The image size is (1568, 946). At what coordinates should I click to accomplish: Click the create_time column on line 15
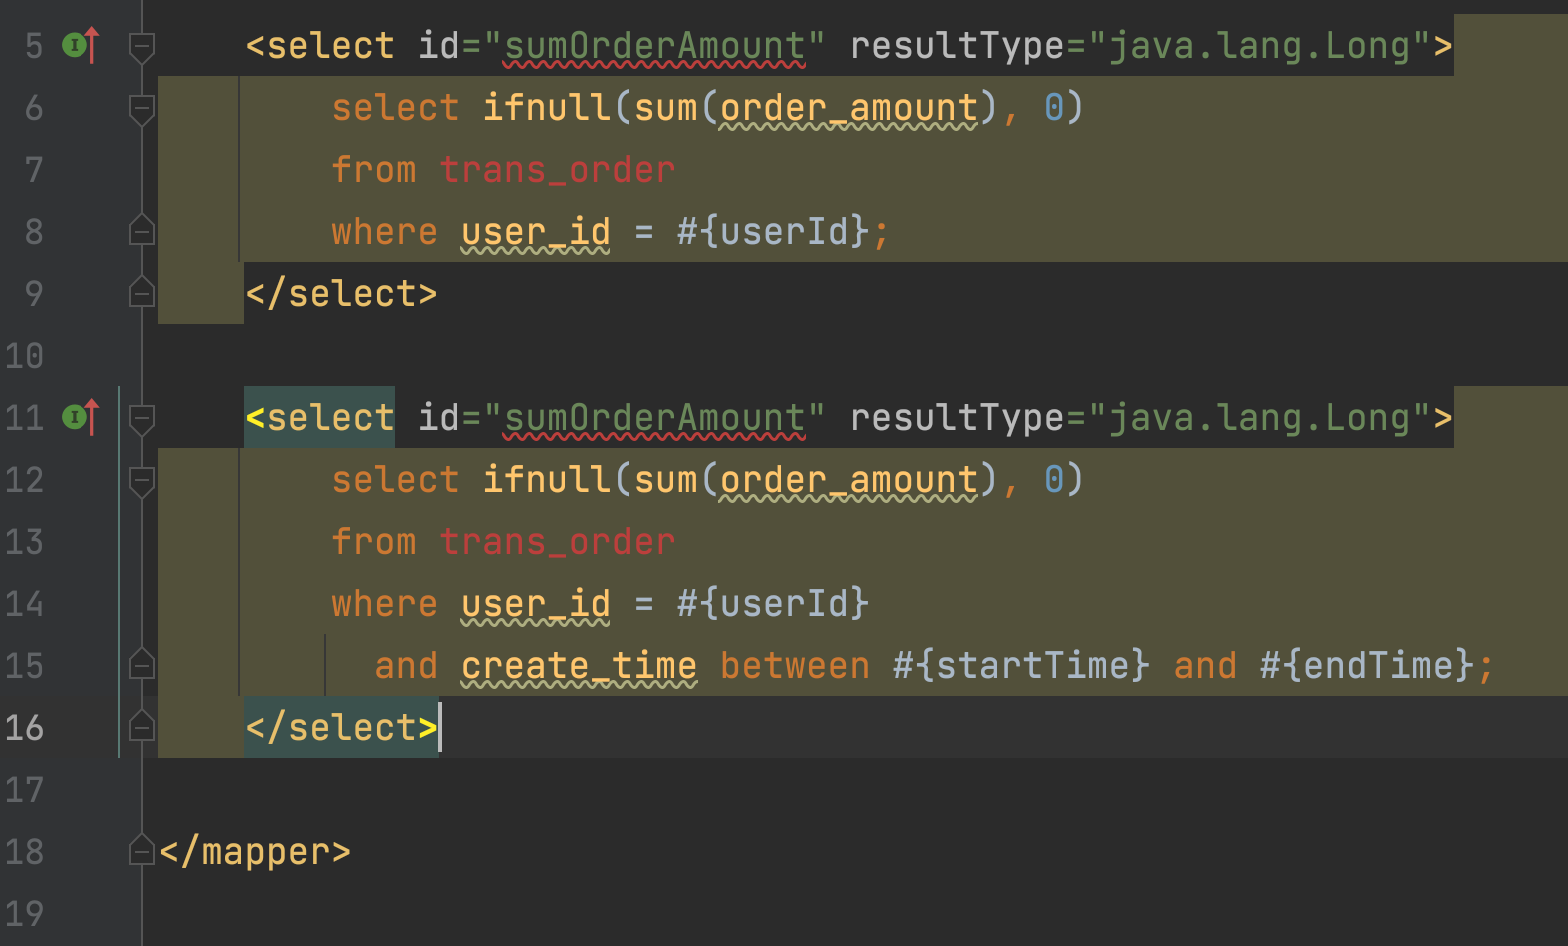[x=579, y=666]
